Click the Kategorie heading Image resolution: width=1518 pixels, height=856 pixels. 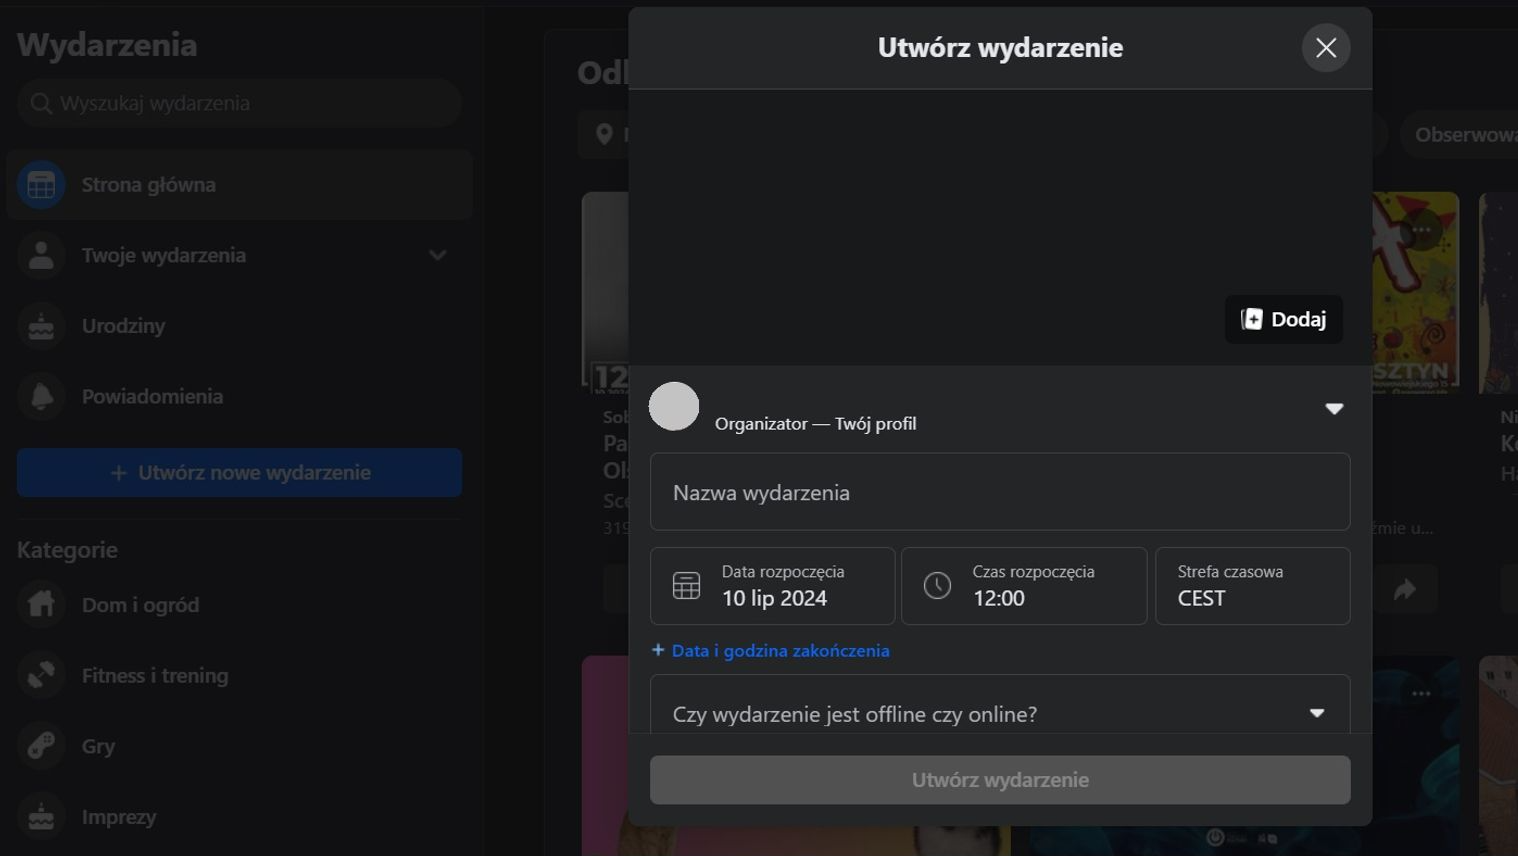[x=67, y=550]
